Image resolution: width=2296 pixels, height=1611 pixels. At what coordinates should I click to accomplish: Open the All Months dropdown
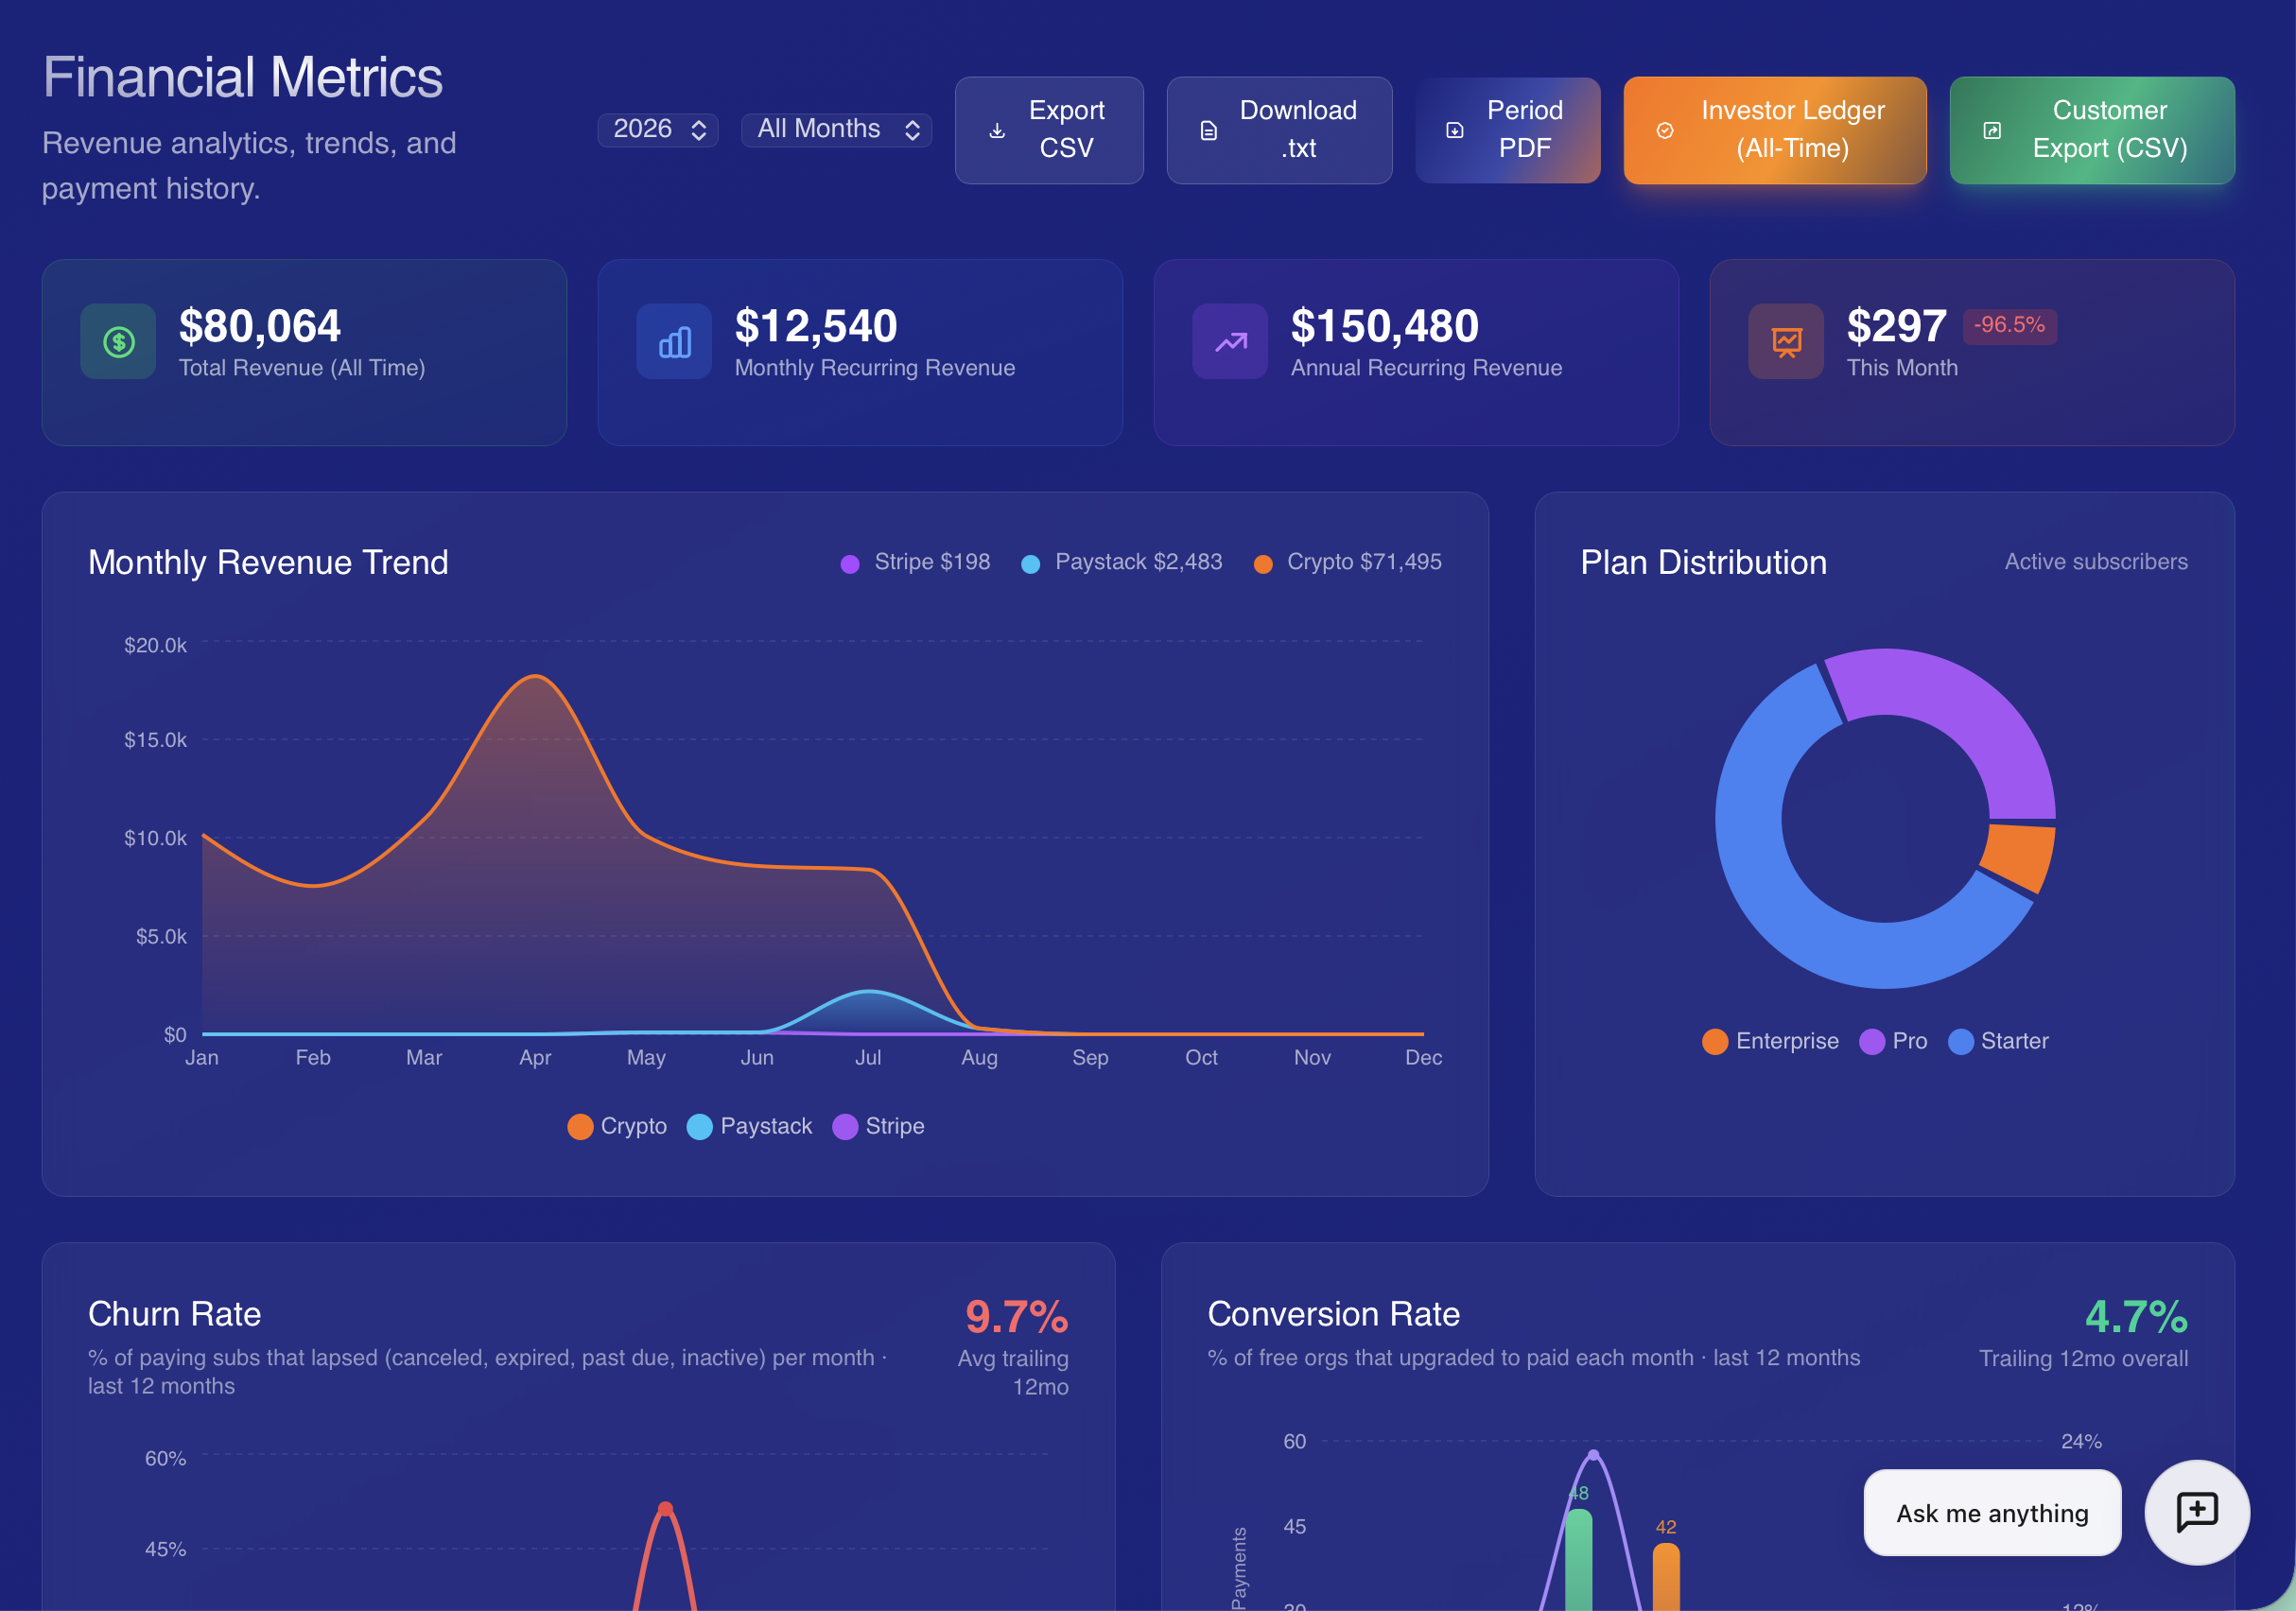tap(837, 129)
